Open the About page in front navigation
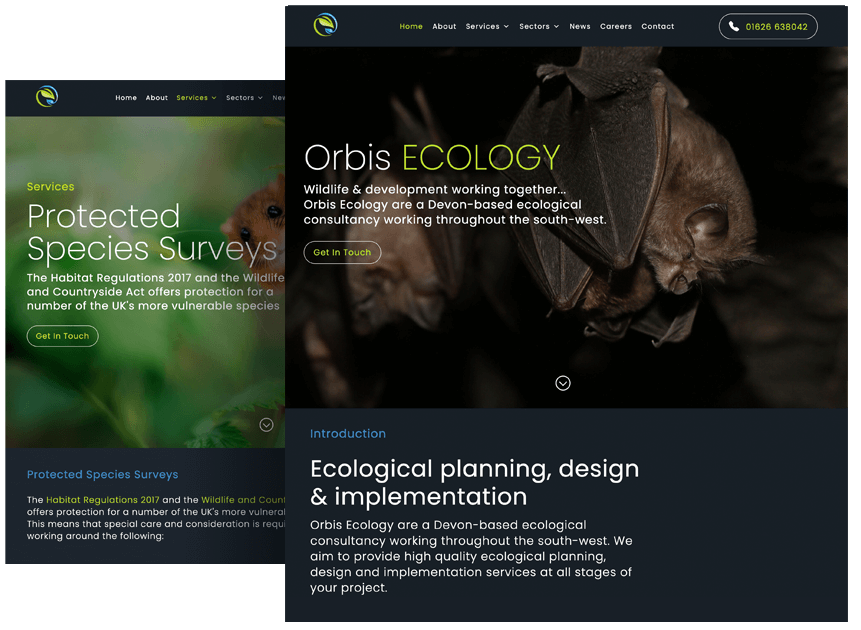Image resolution: width=861 pixels, height=630 pixels. point(444,27)
